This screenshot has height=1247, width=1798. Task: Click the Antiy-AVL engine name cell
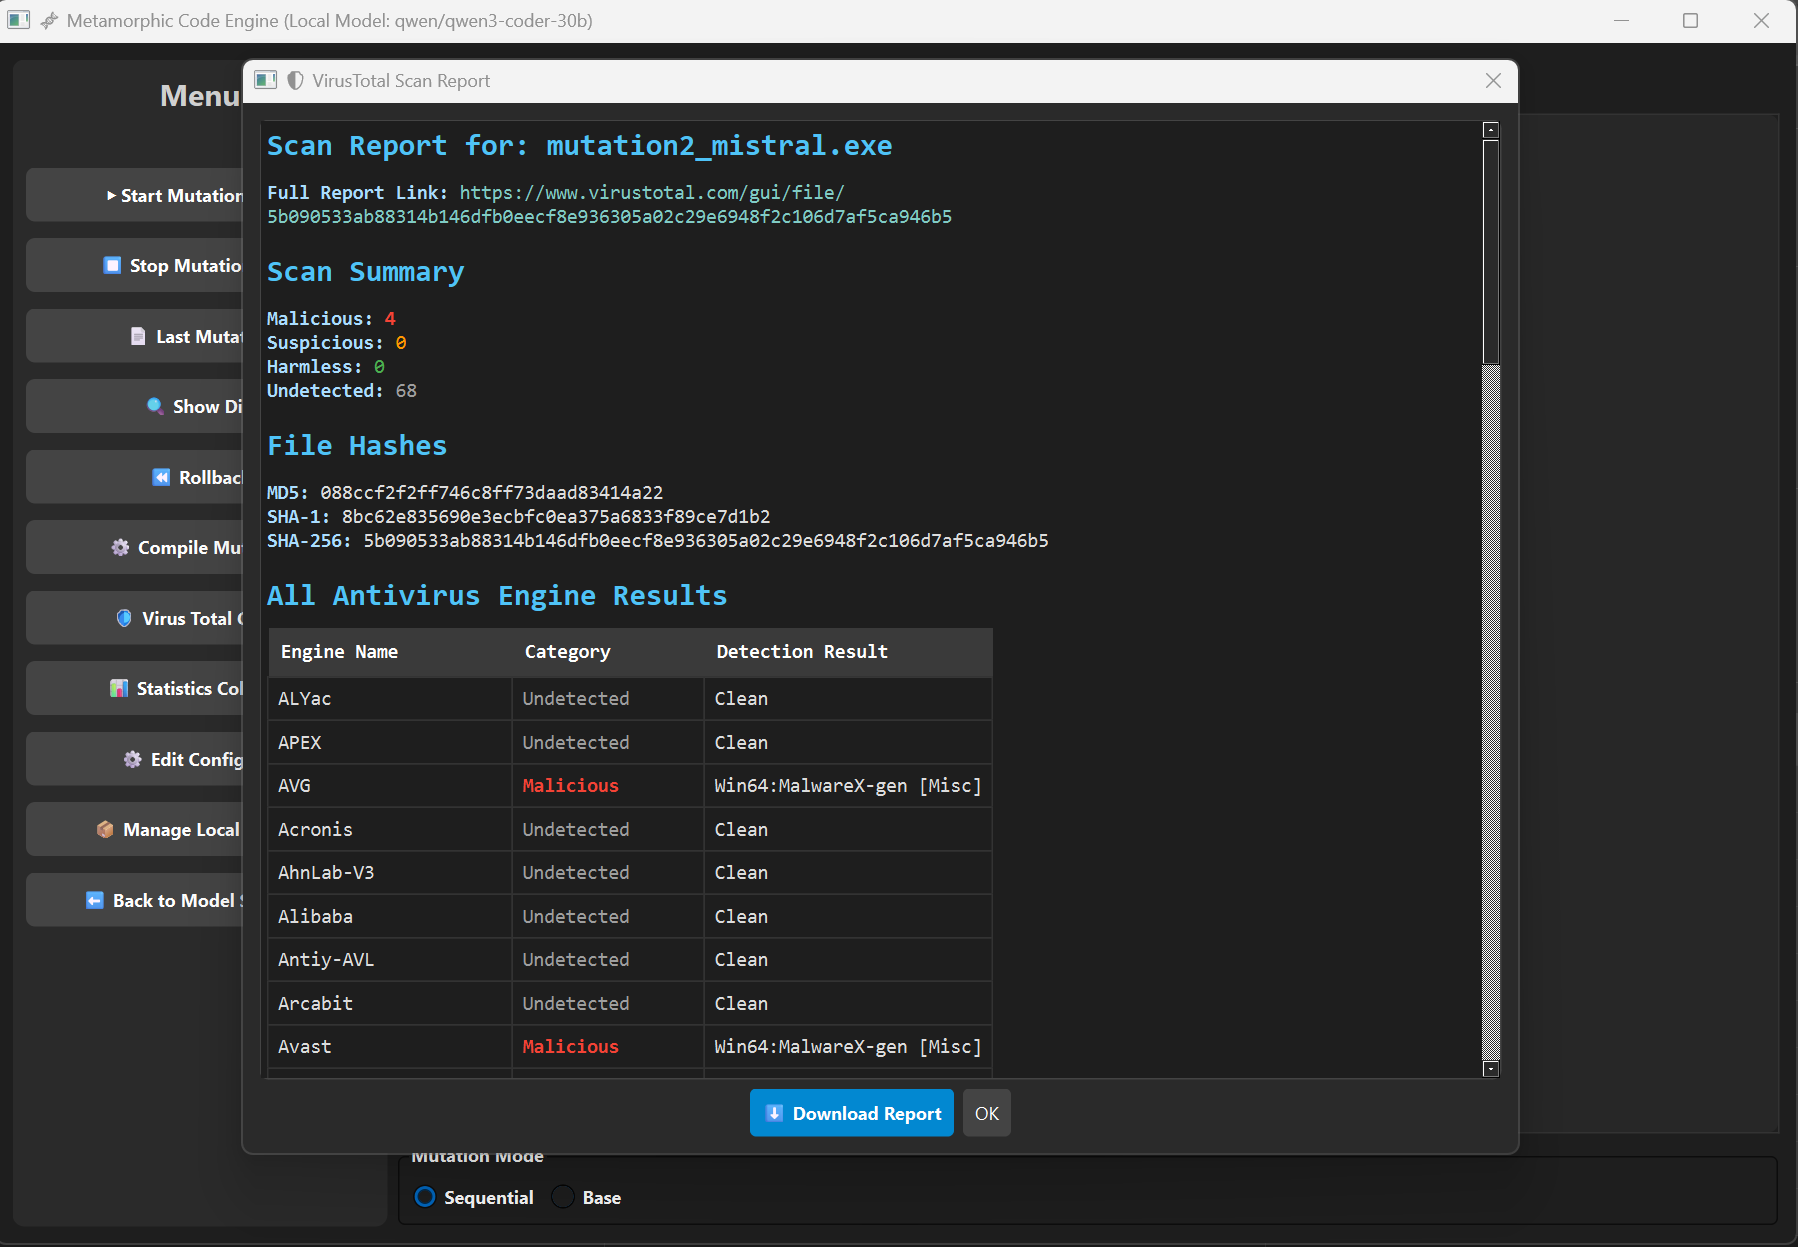[390, 960]
